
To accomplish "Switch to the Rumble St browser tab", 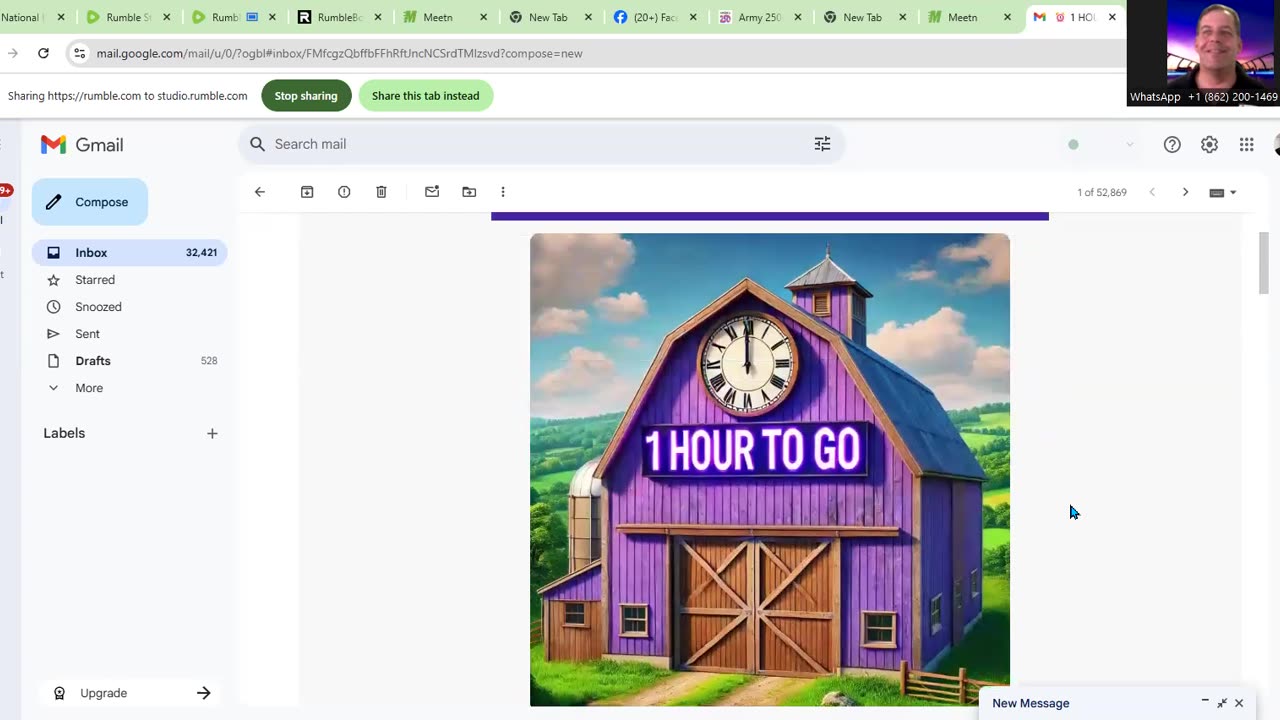I will [x=128, y=17].
